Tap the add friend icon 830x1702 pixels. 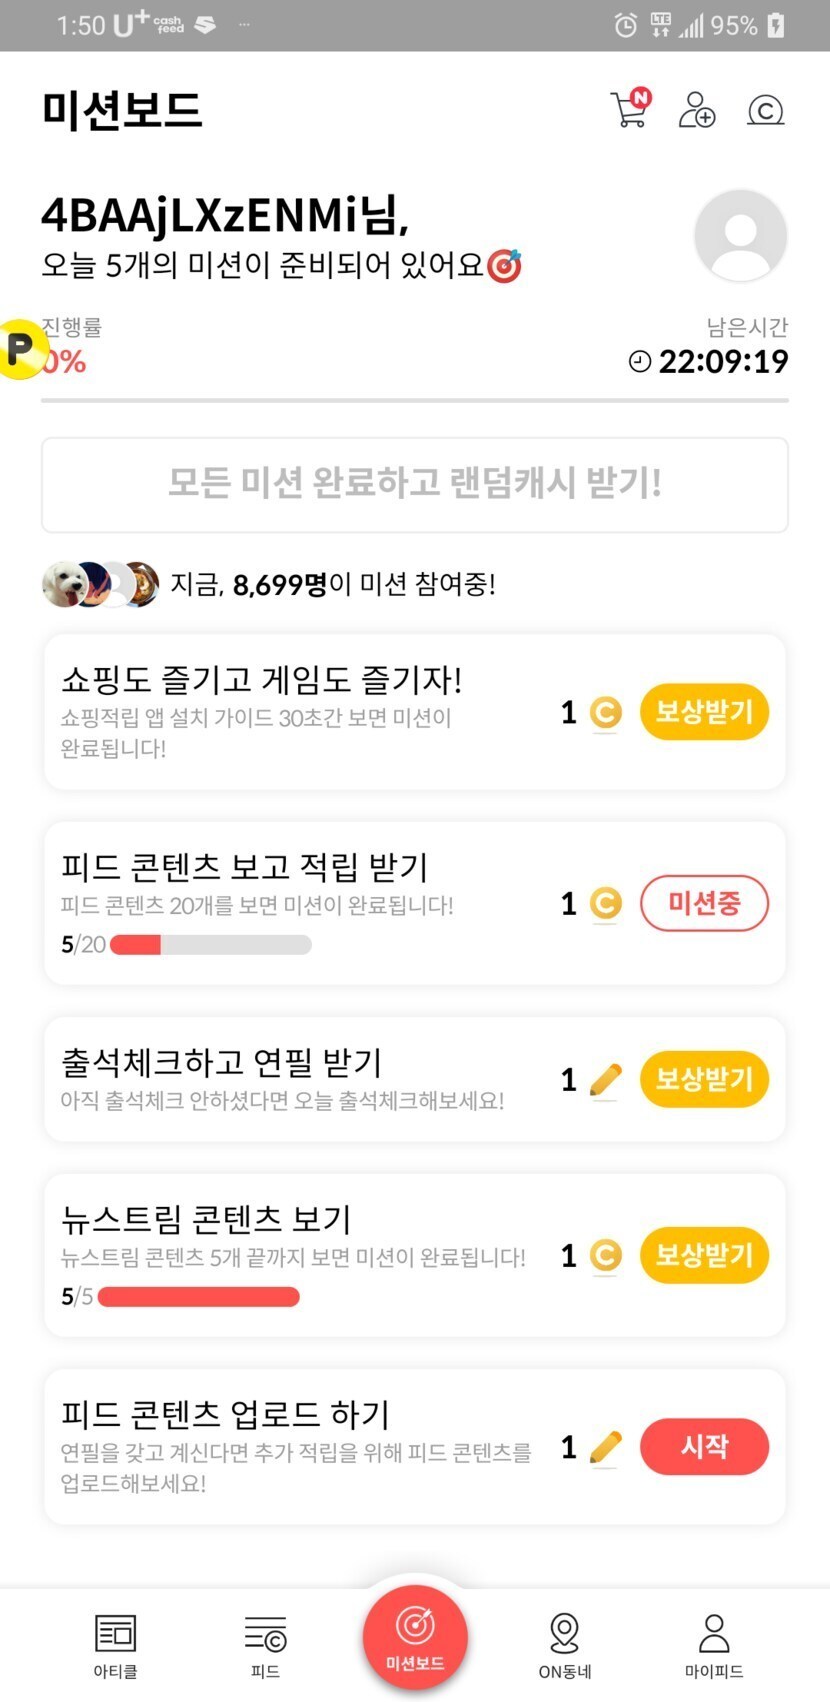(x=696, y=109)
